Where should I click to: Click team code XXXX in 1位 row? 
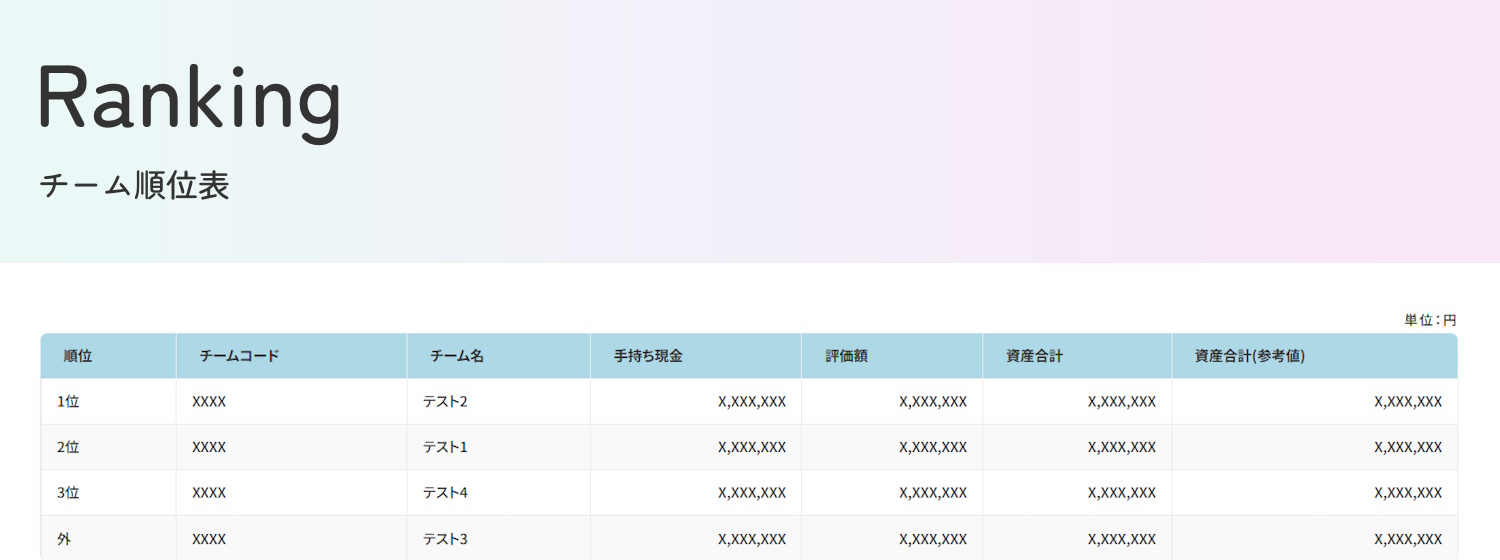209,402
